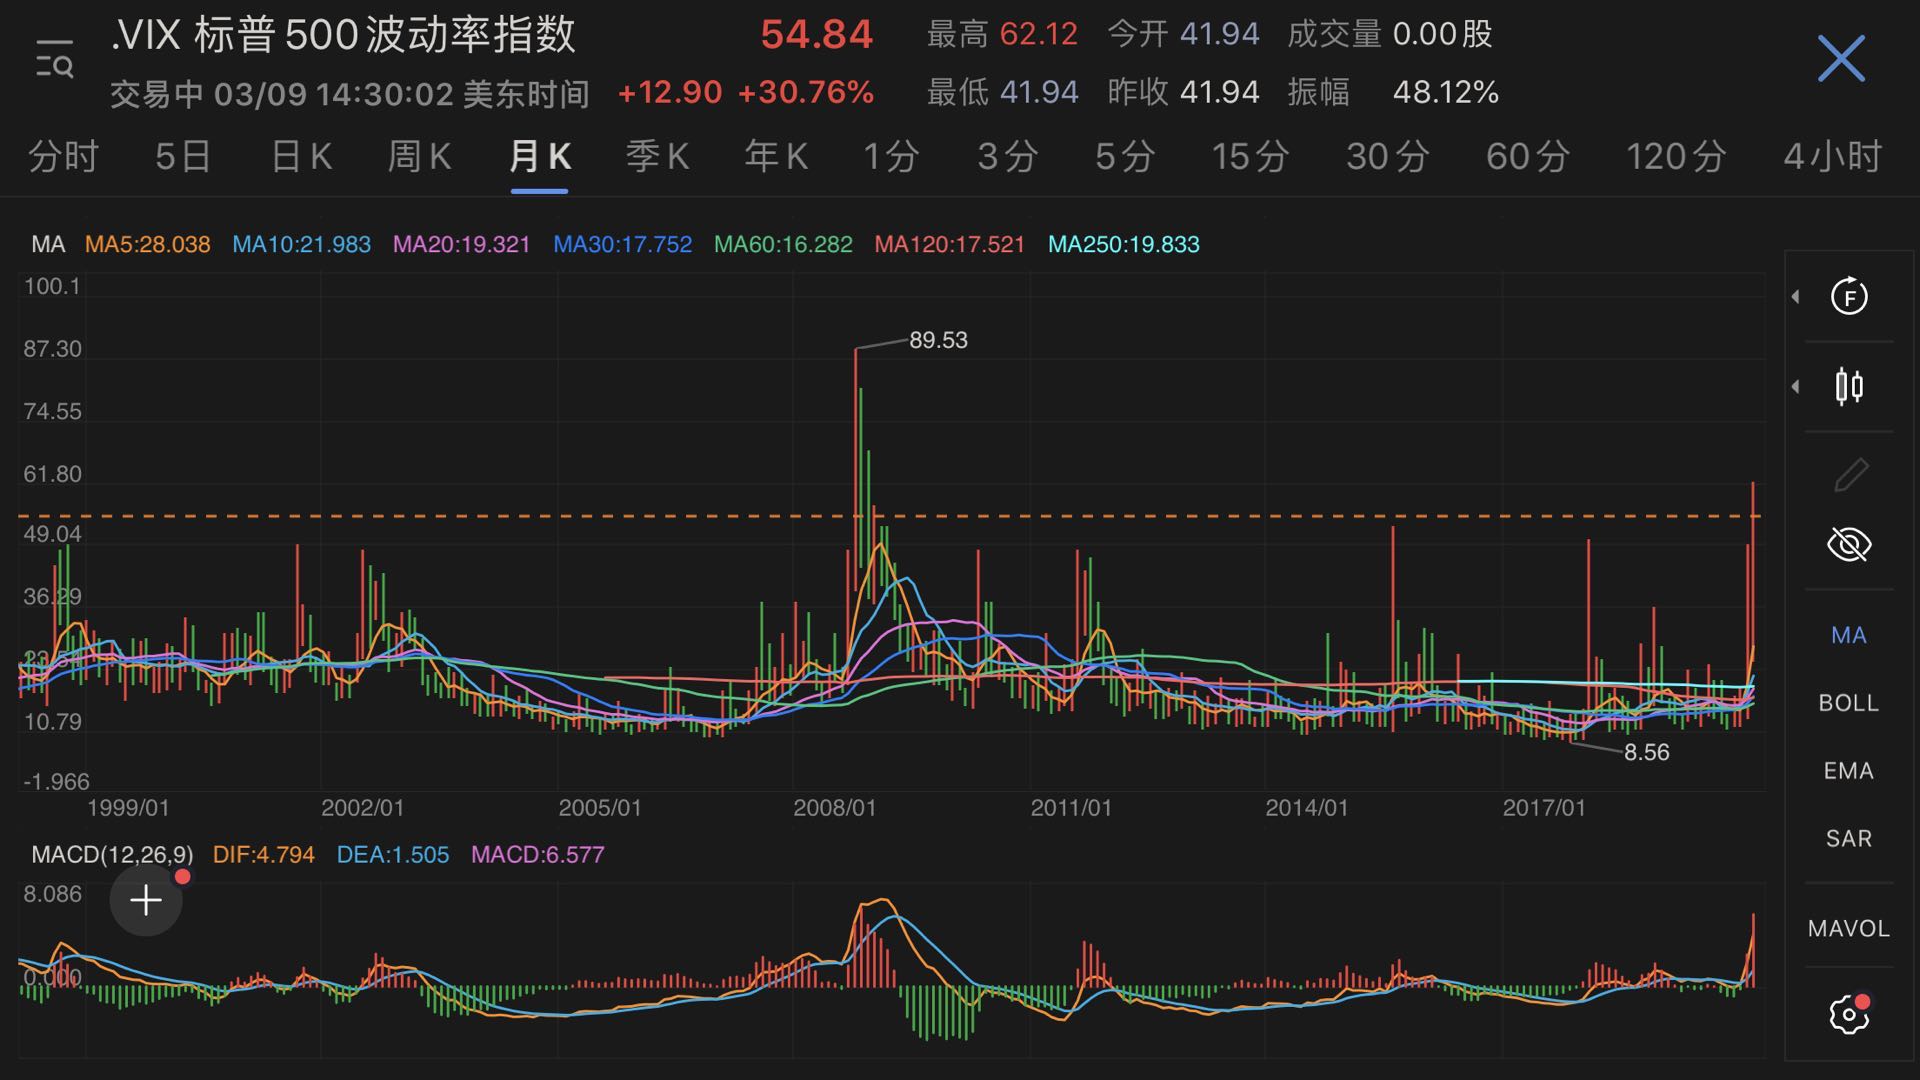Viewport: 1920px width, 1080px height.
Task: Switch to the 60分 tab
Action: coord(1527,157)
